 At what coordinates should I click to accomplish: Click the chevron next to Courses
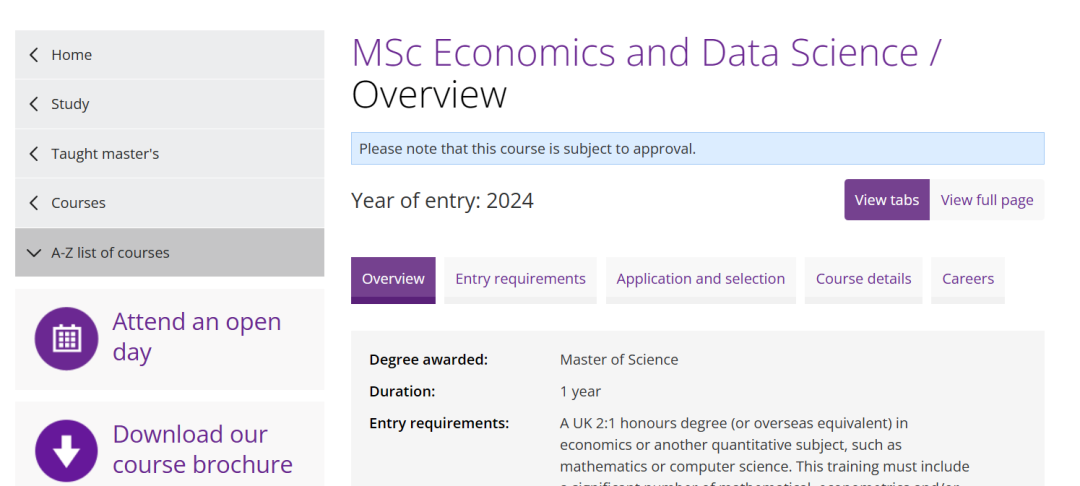click(x=34, y=203)
